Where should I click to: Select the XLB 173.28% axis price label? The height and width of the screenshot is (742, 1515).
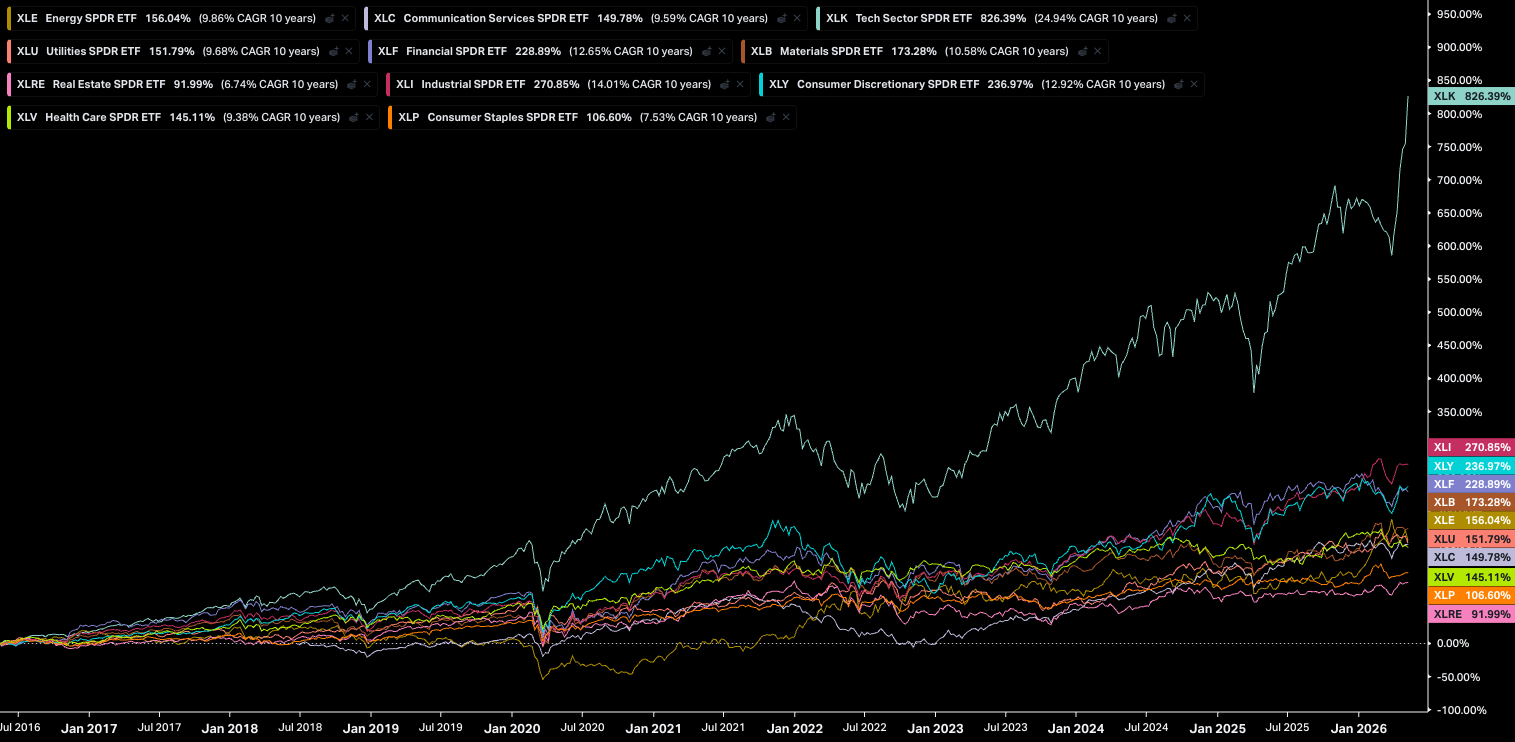1472,502
